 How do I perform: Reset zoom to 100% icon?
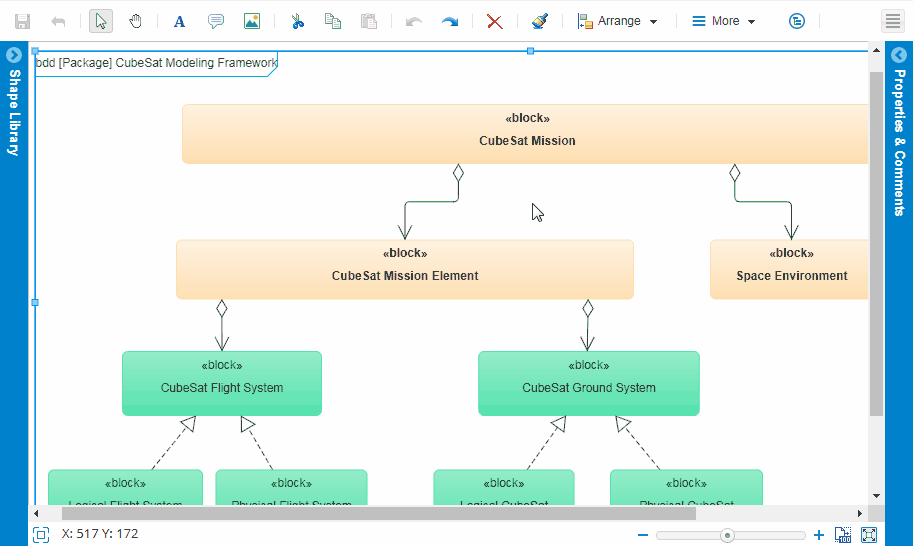coord(843,535)
